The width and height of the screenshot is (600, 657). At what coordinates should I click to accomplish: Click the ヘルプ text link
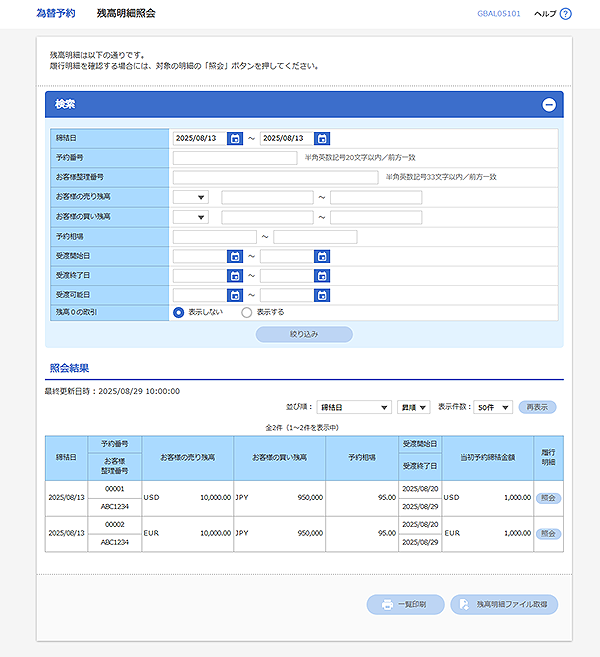[545, 14]
